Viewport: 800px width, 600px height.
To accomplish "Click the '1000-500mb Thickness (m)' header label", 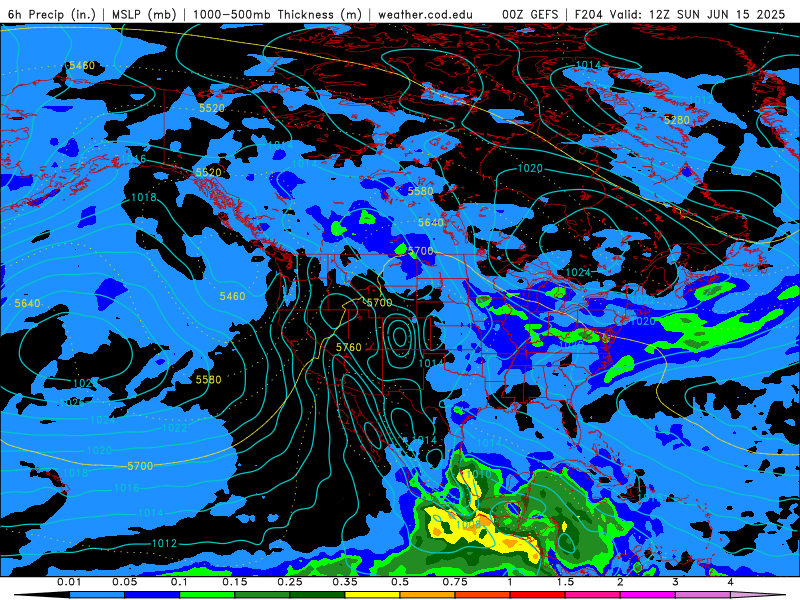I will coord(277,14).
